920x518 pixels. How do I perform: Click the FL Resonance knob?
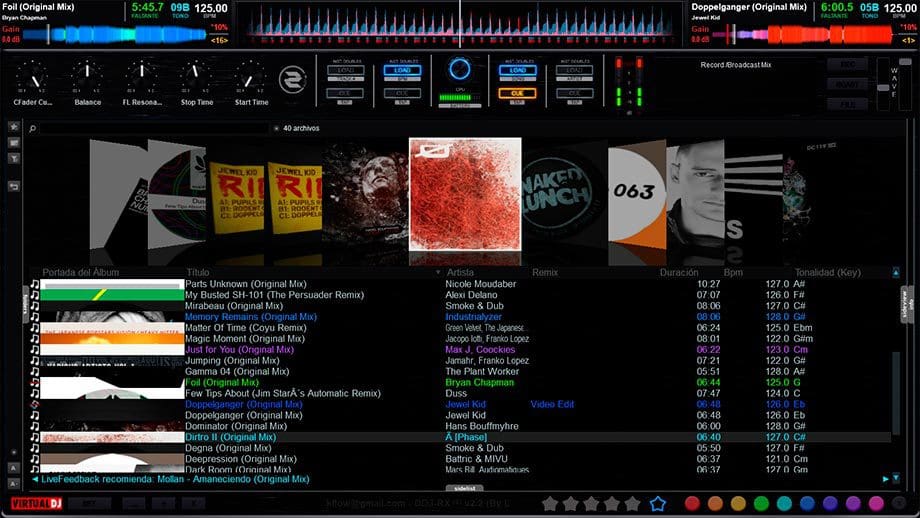point(141,76)
